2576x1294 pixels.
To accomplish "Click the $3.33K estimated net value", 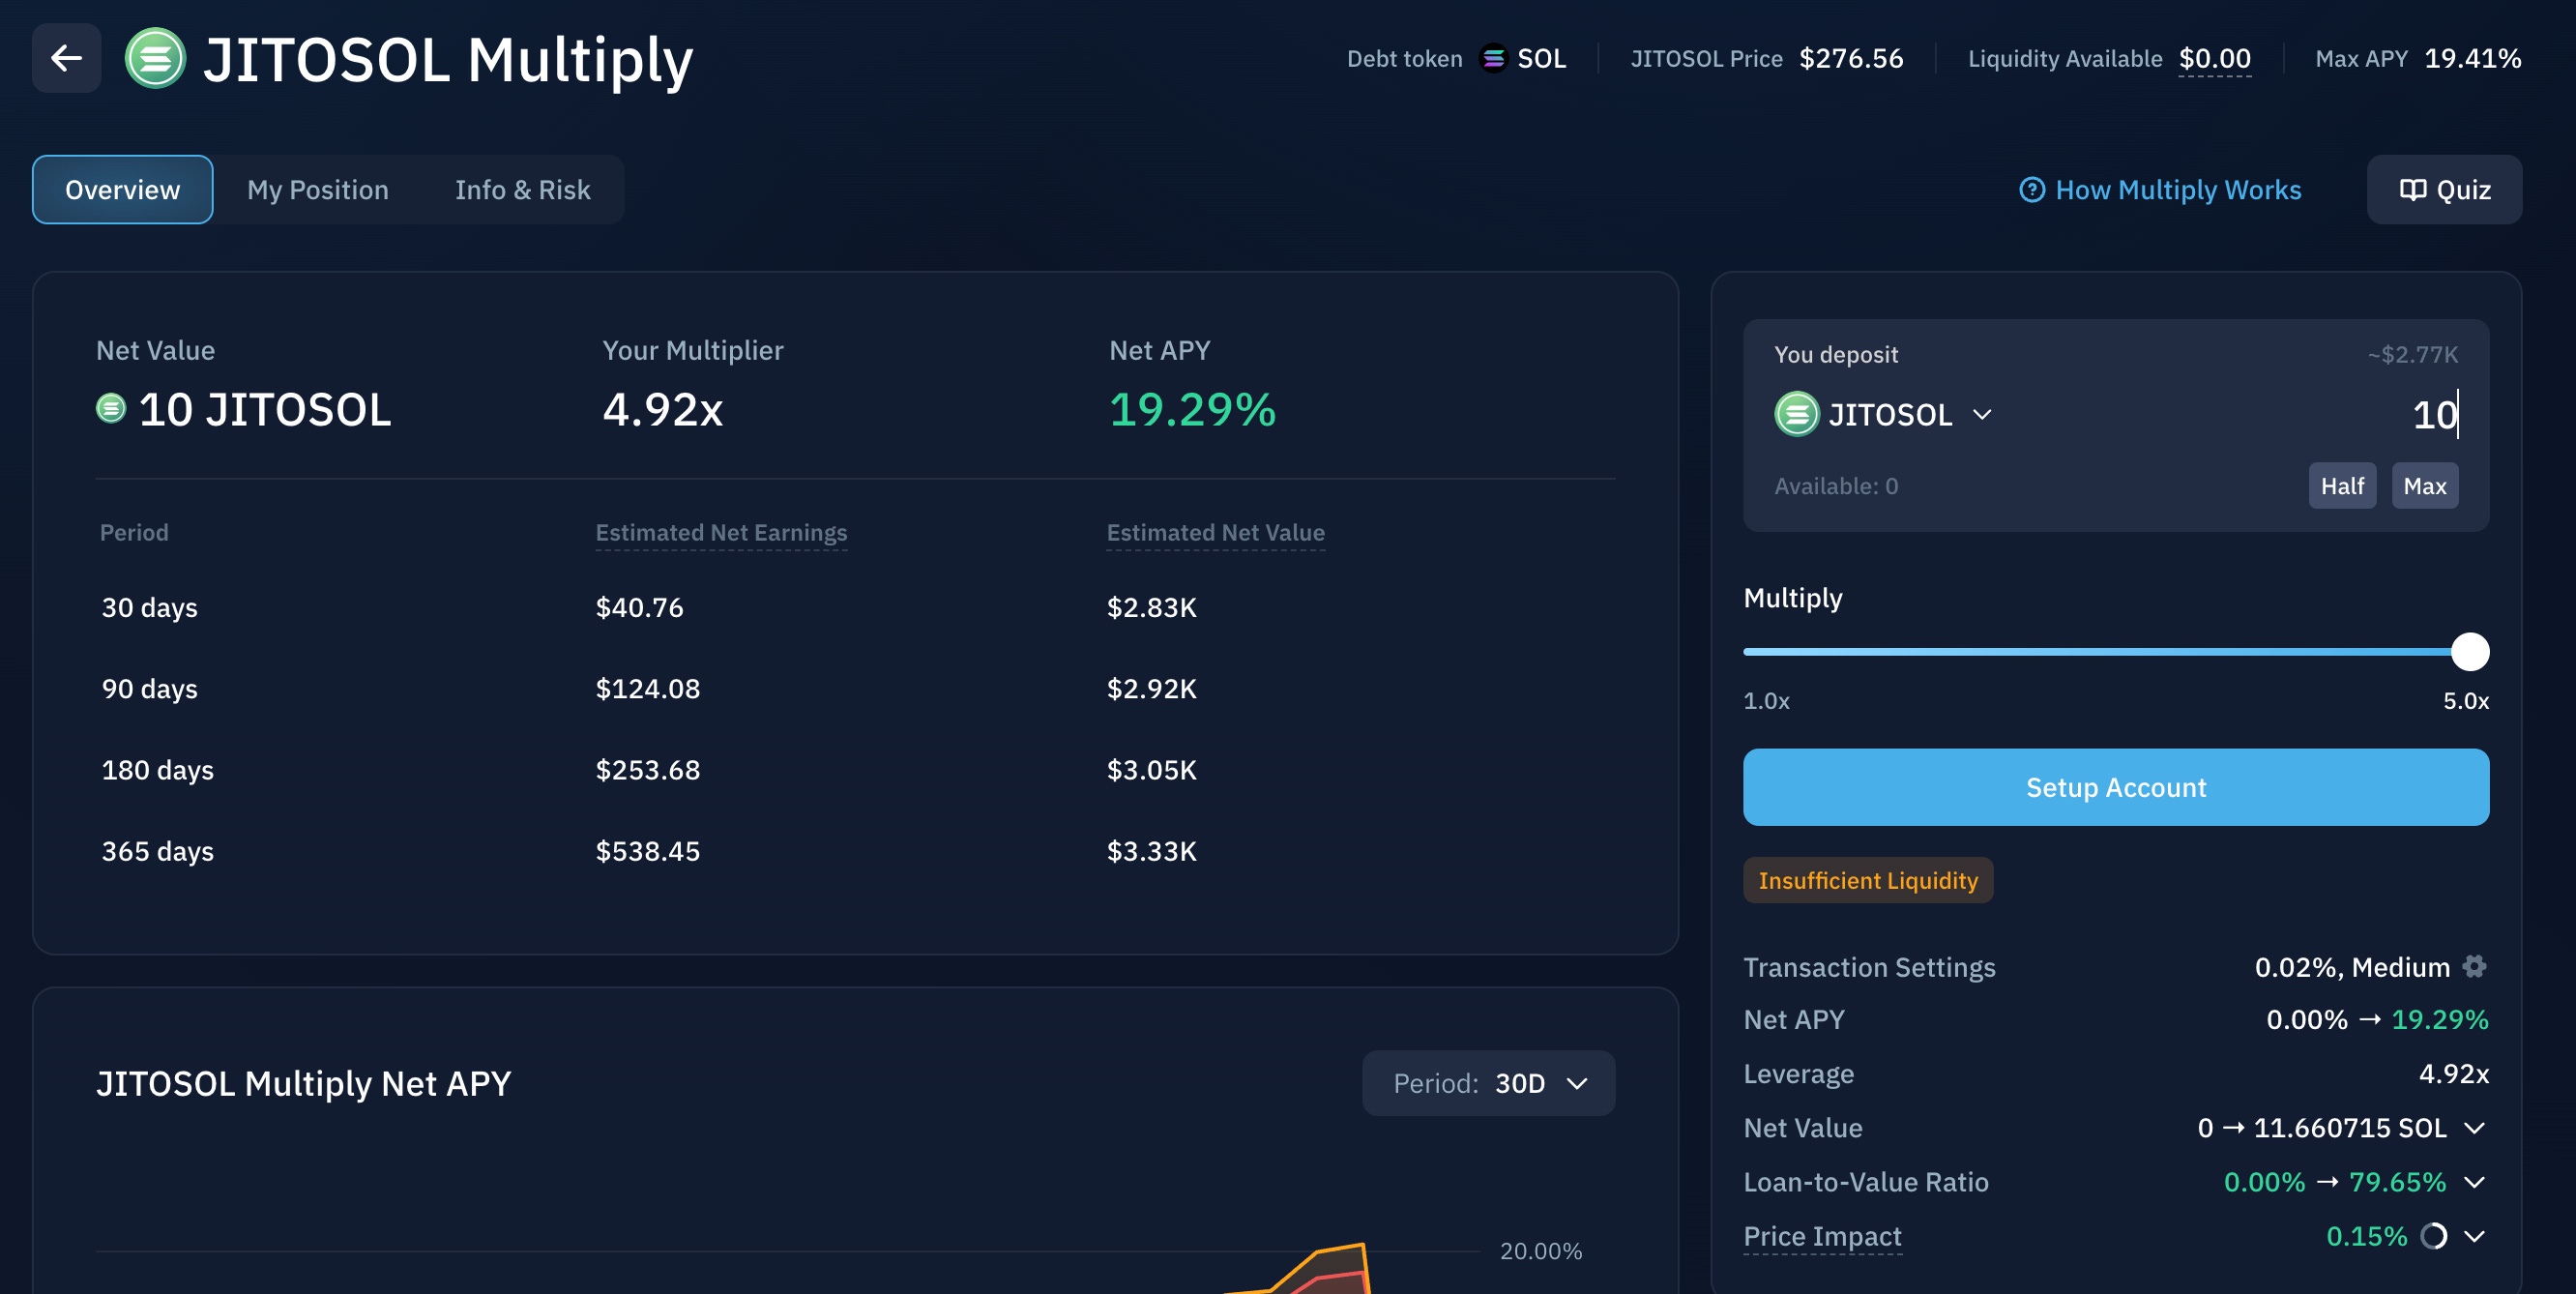I will point(1151,851).
